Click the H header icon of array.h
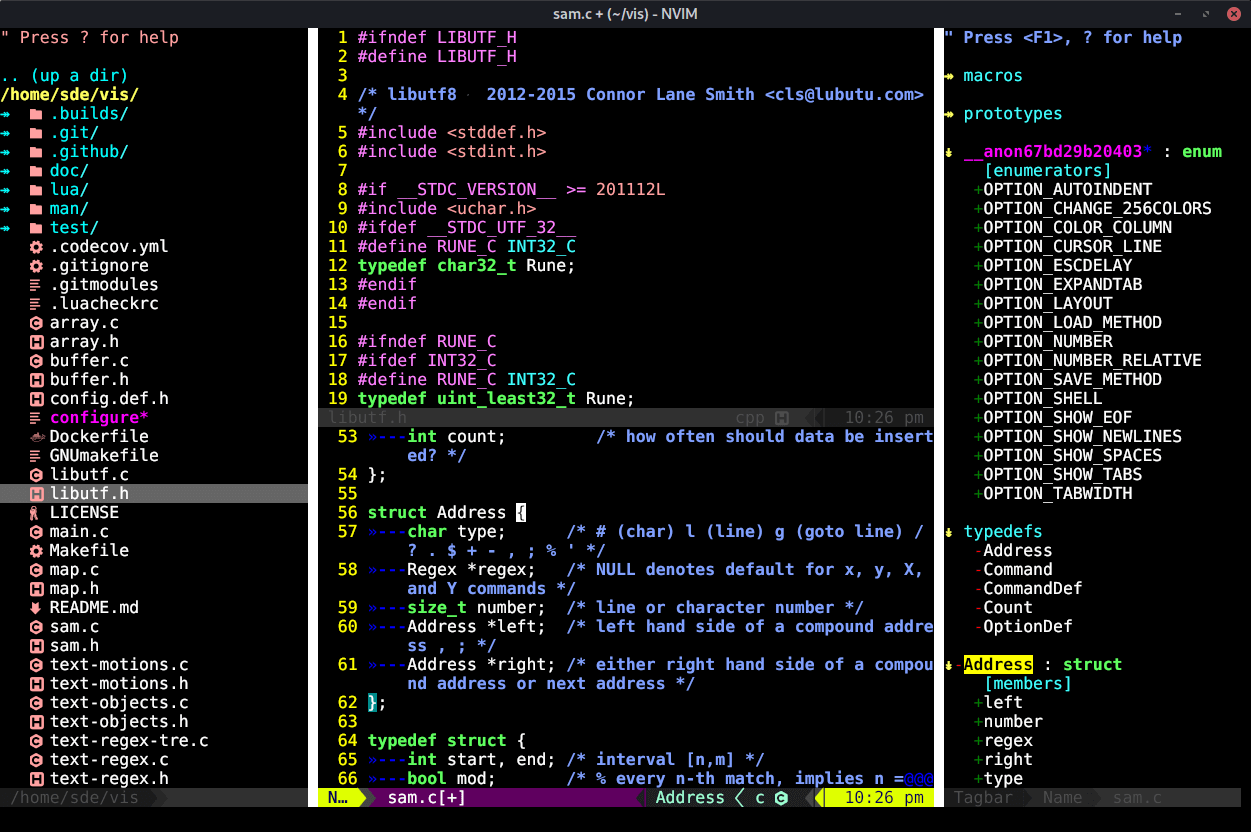The height and width of the screenshot is (832, 1251). 36,342
